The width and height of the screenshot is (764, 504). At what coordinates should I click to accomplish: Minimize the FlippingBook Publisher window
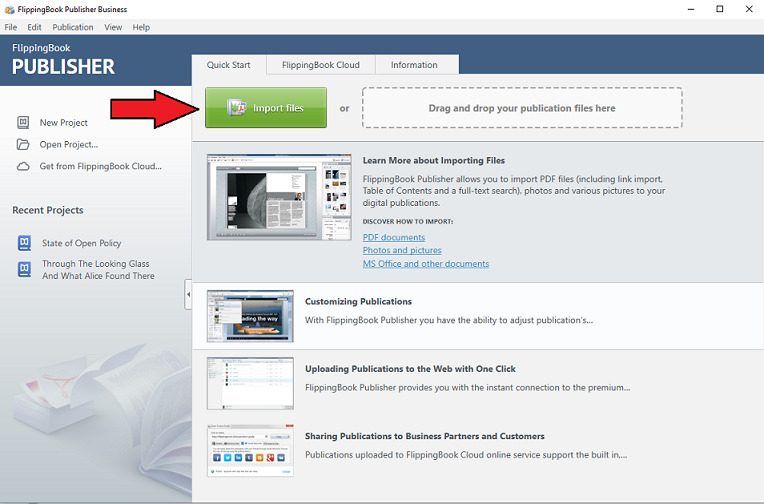690,9
